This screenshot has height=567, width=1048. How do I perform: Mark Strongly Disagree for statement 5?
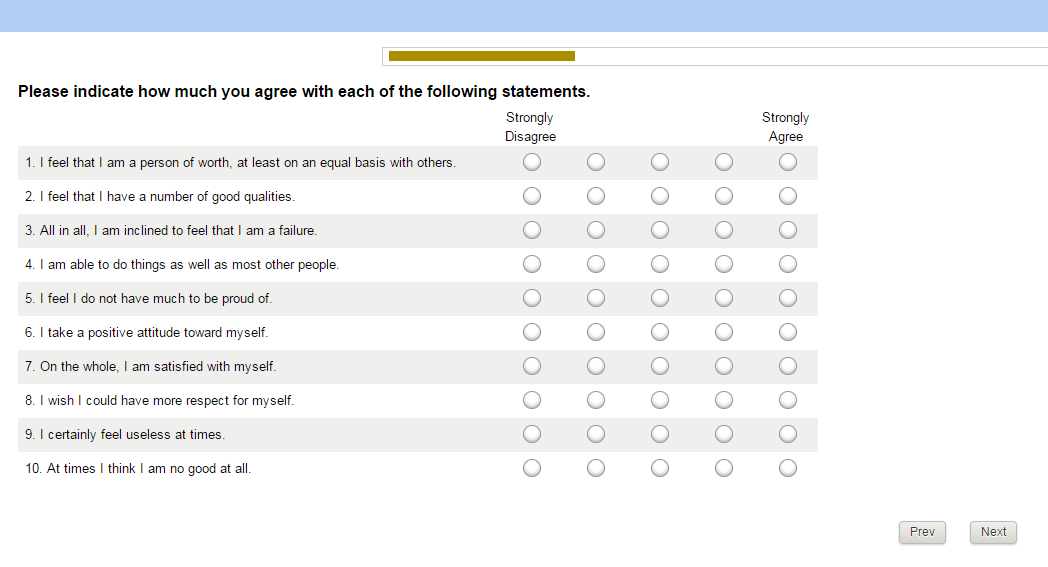(x=532, y=298)
